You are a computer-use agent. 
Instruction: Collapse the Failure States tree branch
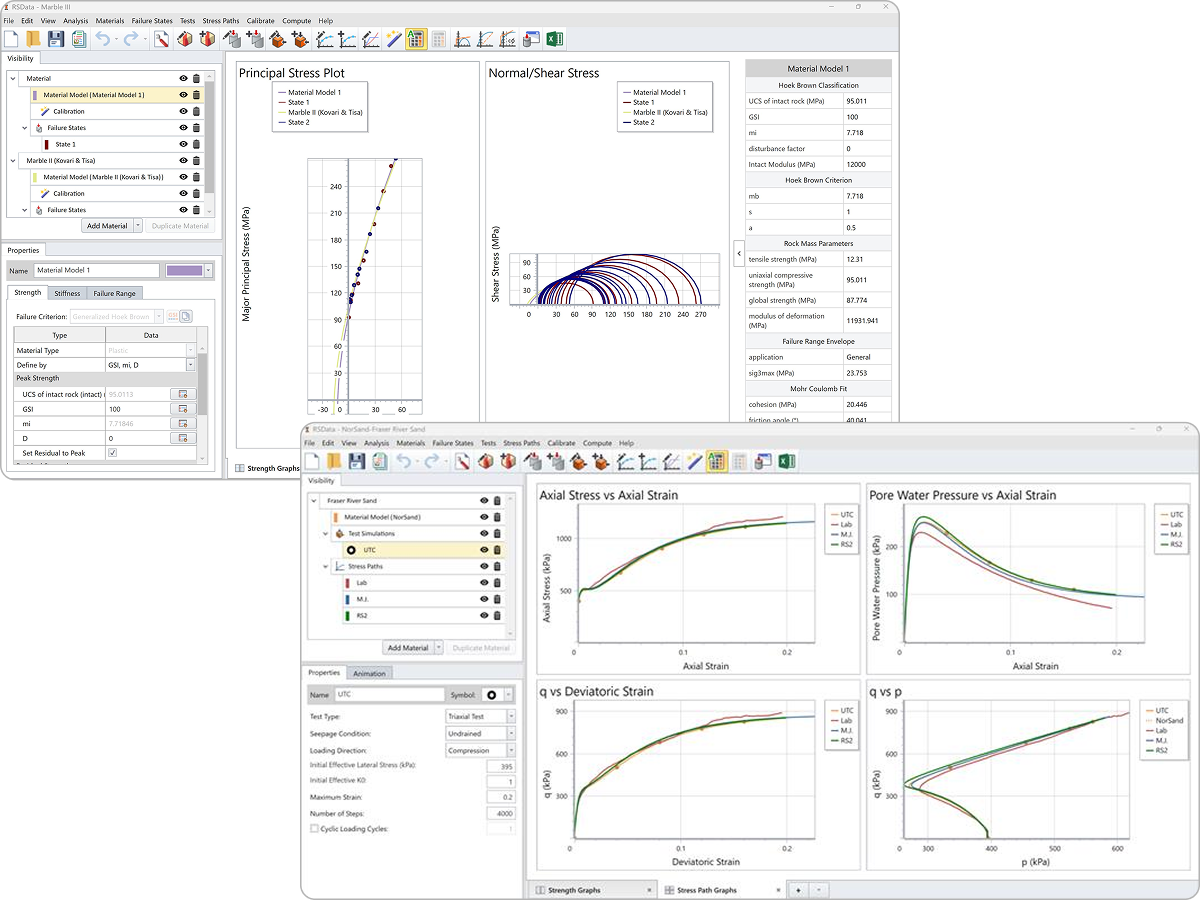pyautogui.click(x=24, y=128)
